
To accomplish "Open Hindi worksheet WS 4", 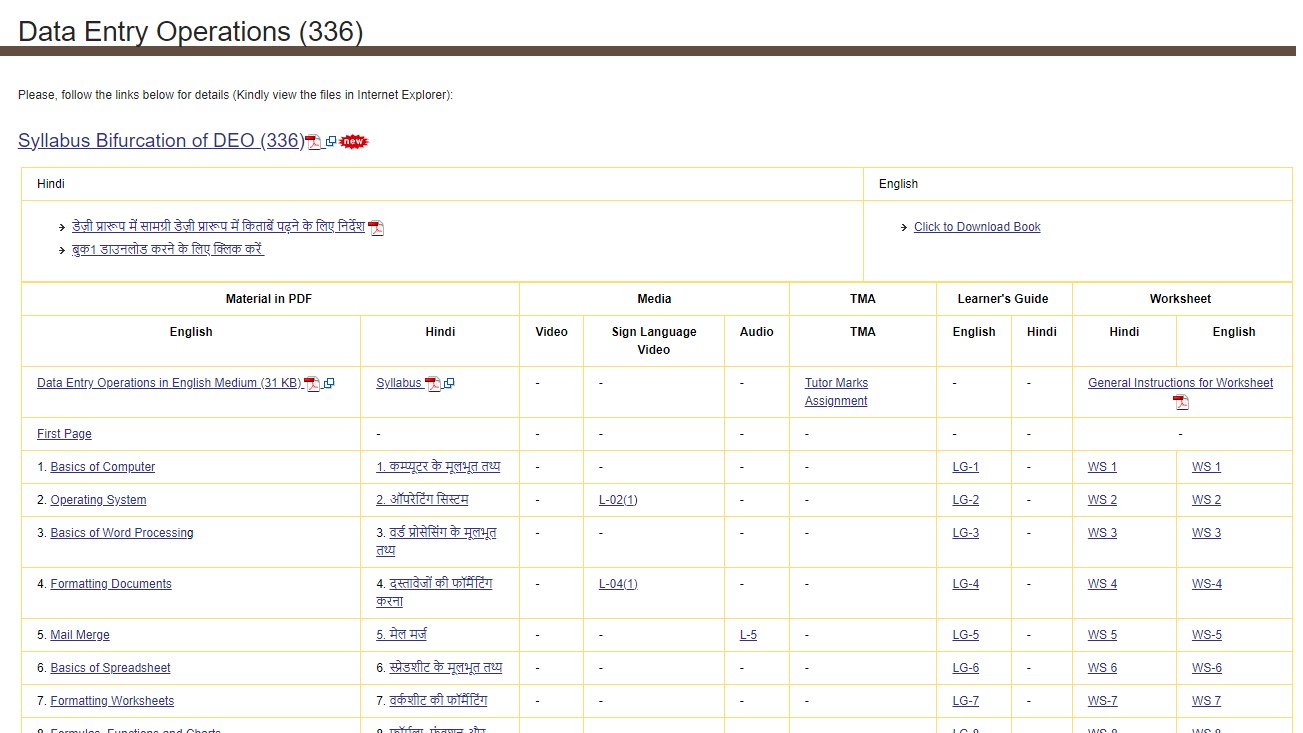I will [1102, 584].
